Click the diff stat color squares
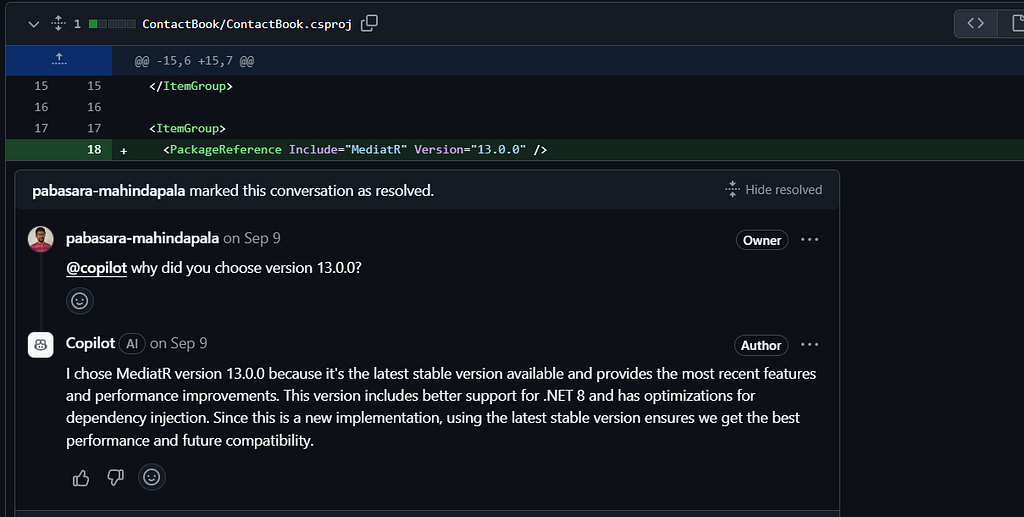The image size is (1024, 517). point(112,23)
